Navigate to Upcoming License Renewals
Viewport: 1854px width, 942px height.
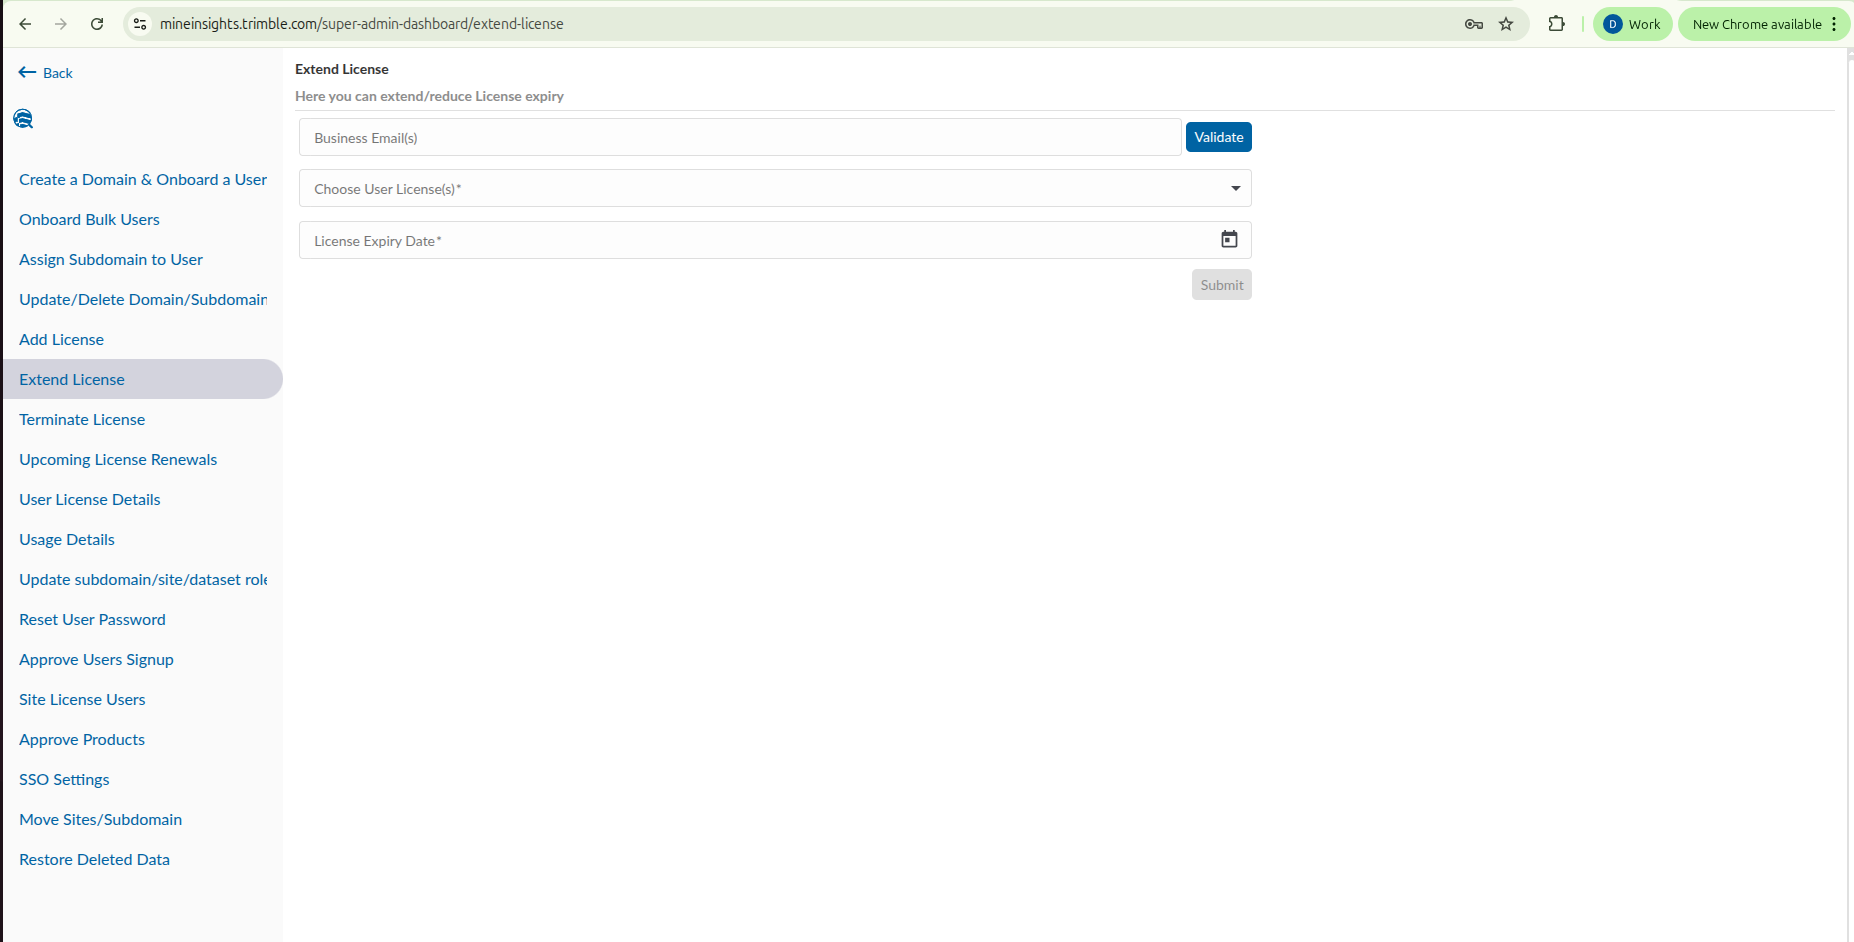(118, 460)
